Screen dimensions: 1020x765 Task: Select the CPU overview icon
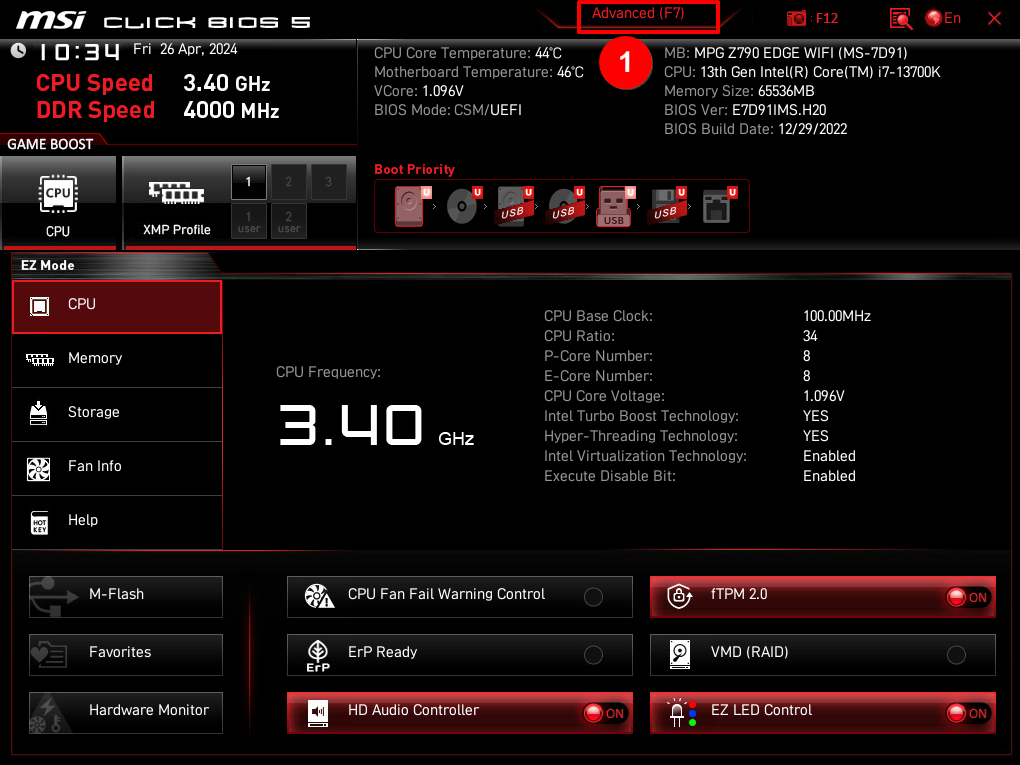point(116,306)
